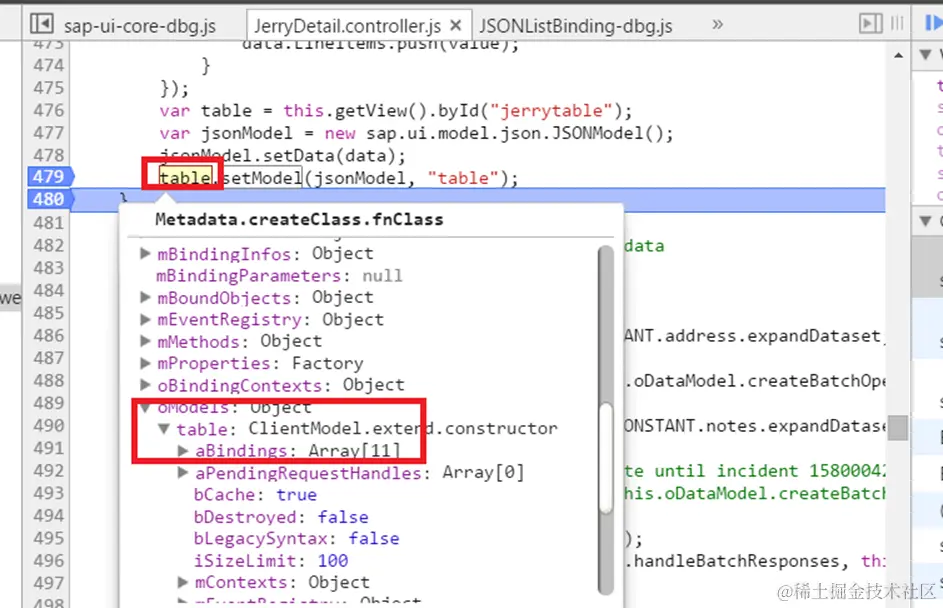
Task: Expand oBindingContexts object
Action: [x=145, y=385]
